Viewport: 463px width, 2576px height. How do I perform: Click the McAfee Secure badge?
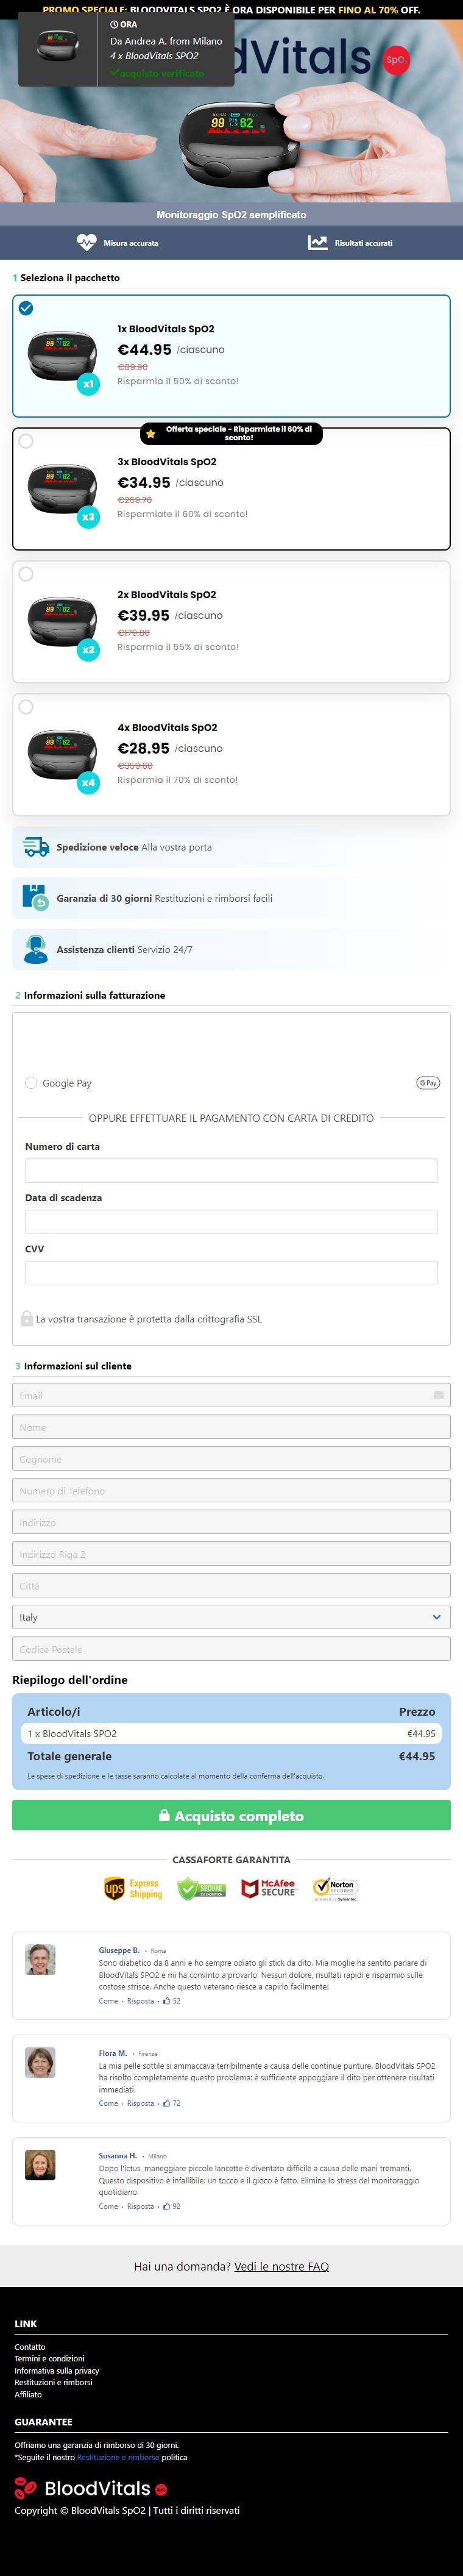pyautogui.click(x=269, y=1888)
